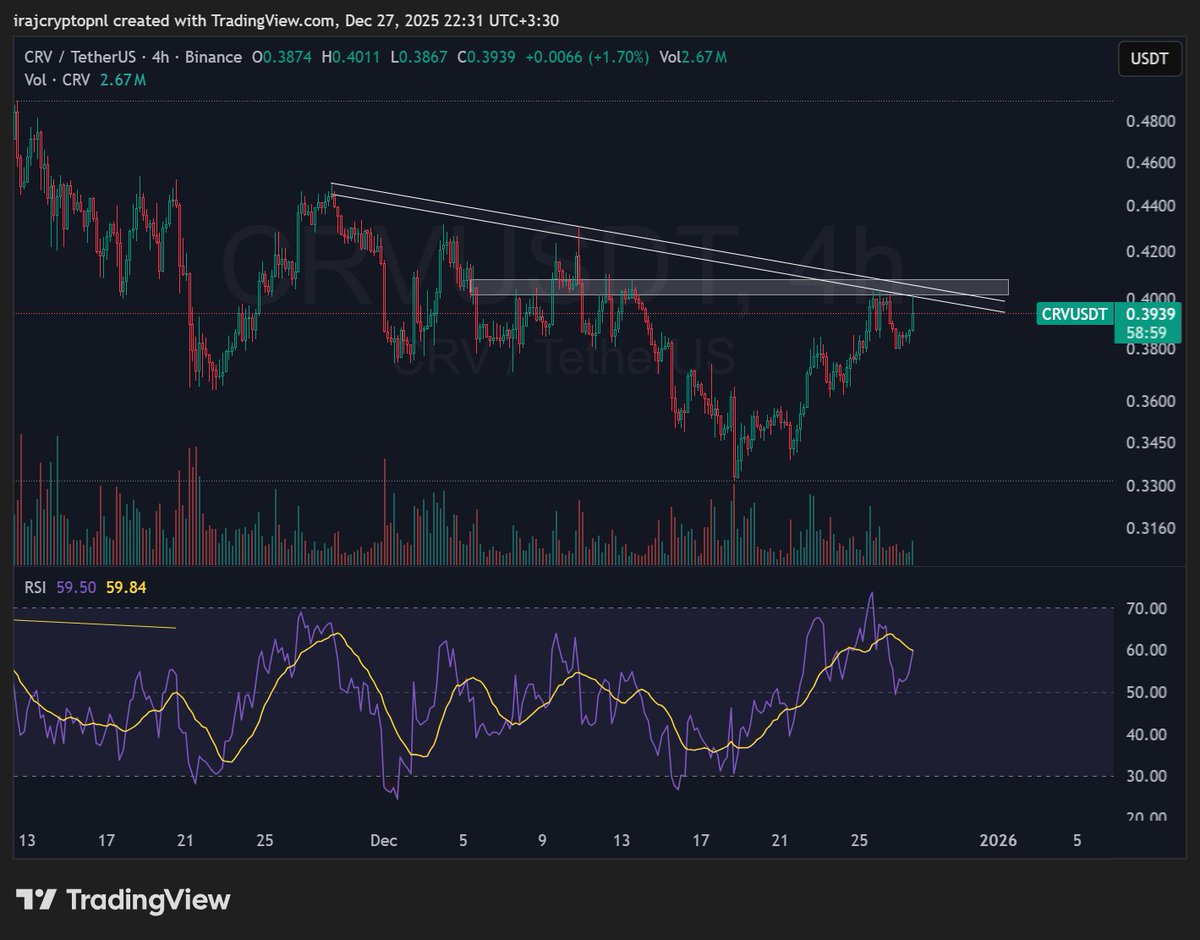This screenshot has width=1200, height=940.
Task: Click the irajcryptopnl created with TradingView.com header text
Action: tap(286, 21)
